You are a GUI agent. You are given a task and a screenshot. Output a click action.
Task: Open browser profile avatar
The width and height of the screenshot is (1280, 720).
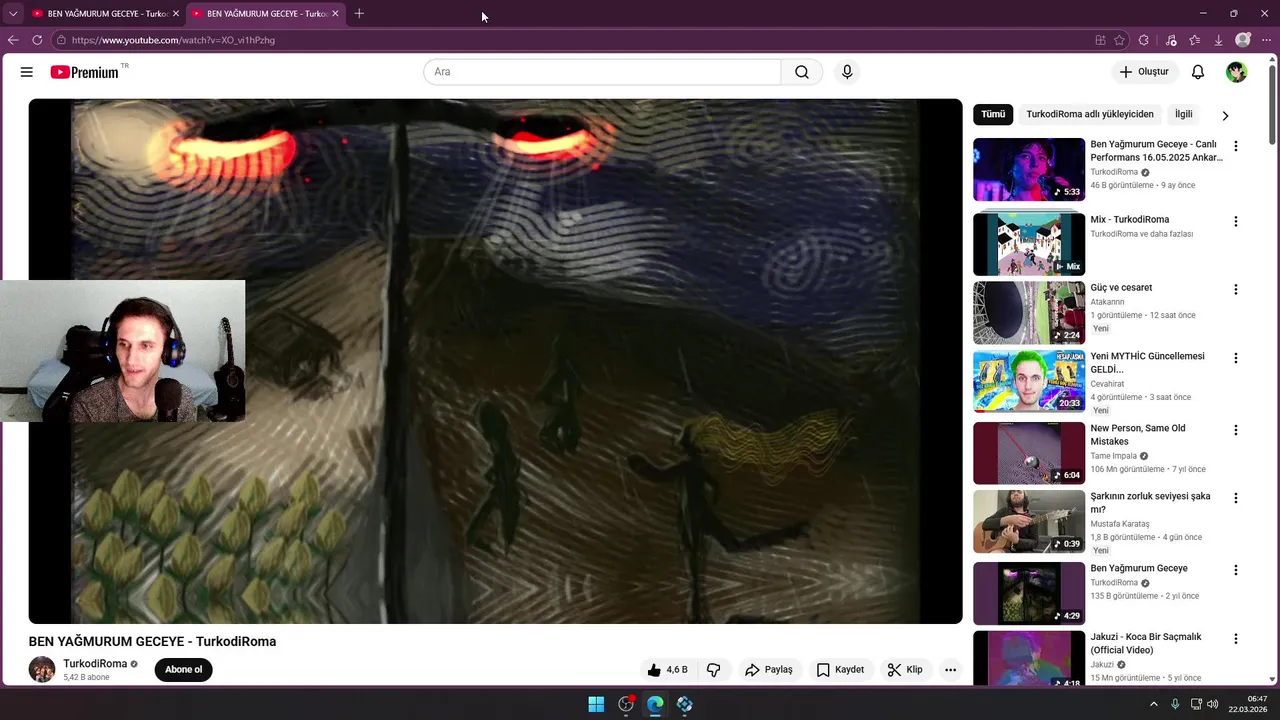point(1243,40)
